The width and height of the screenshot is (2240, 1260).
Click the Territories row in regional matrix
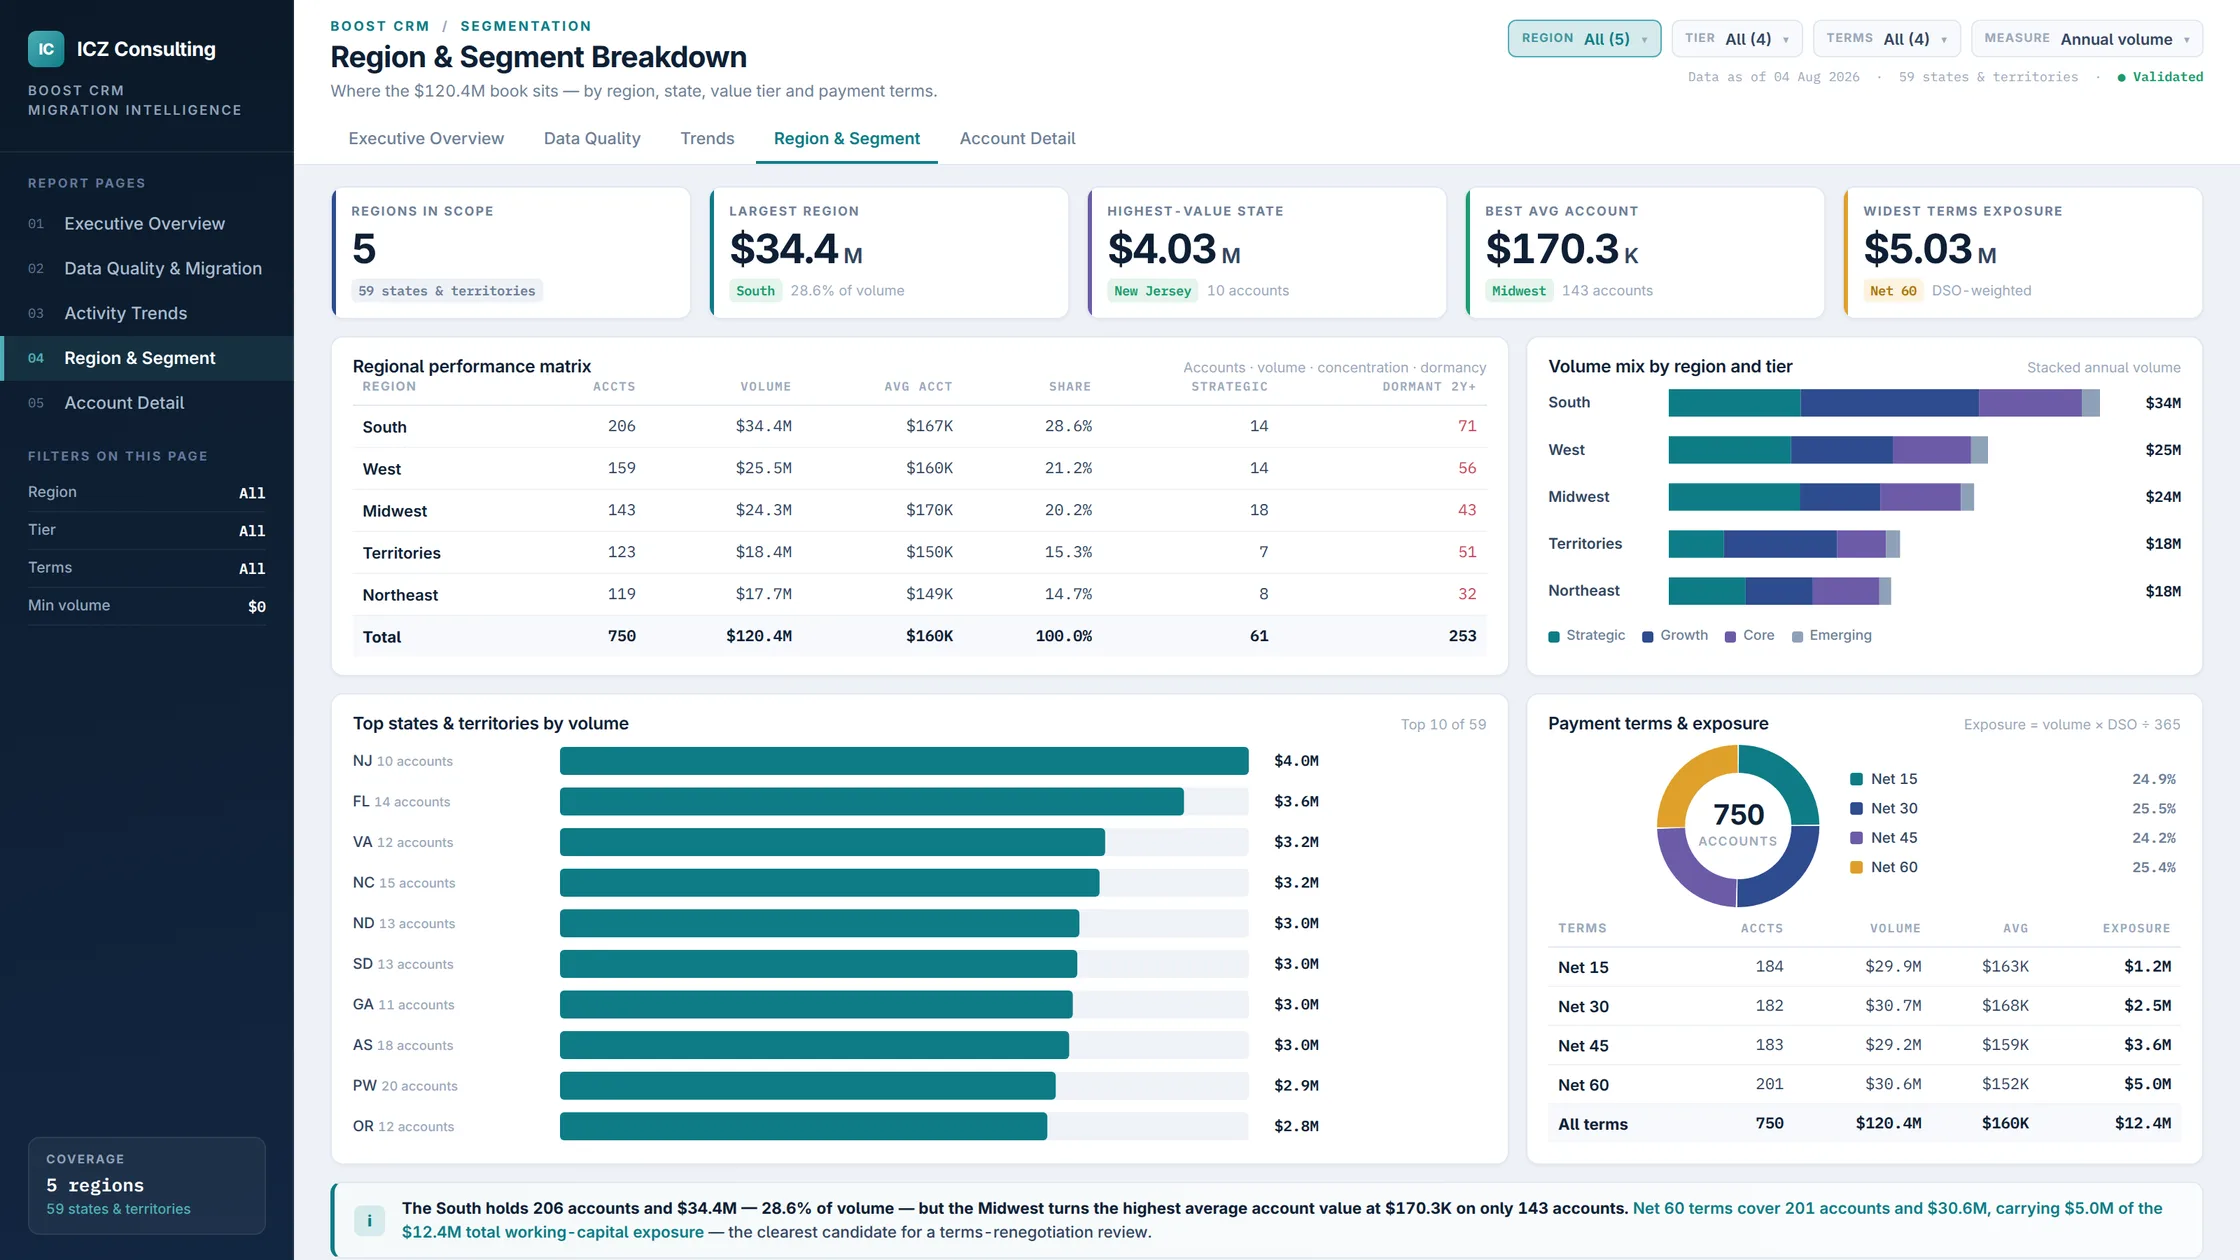919,553
